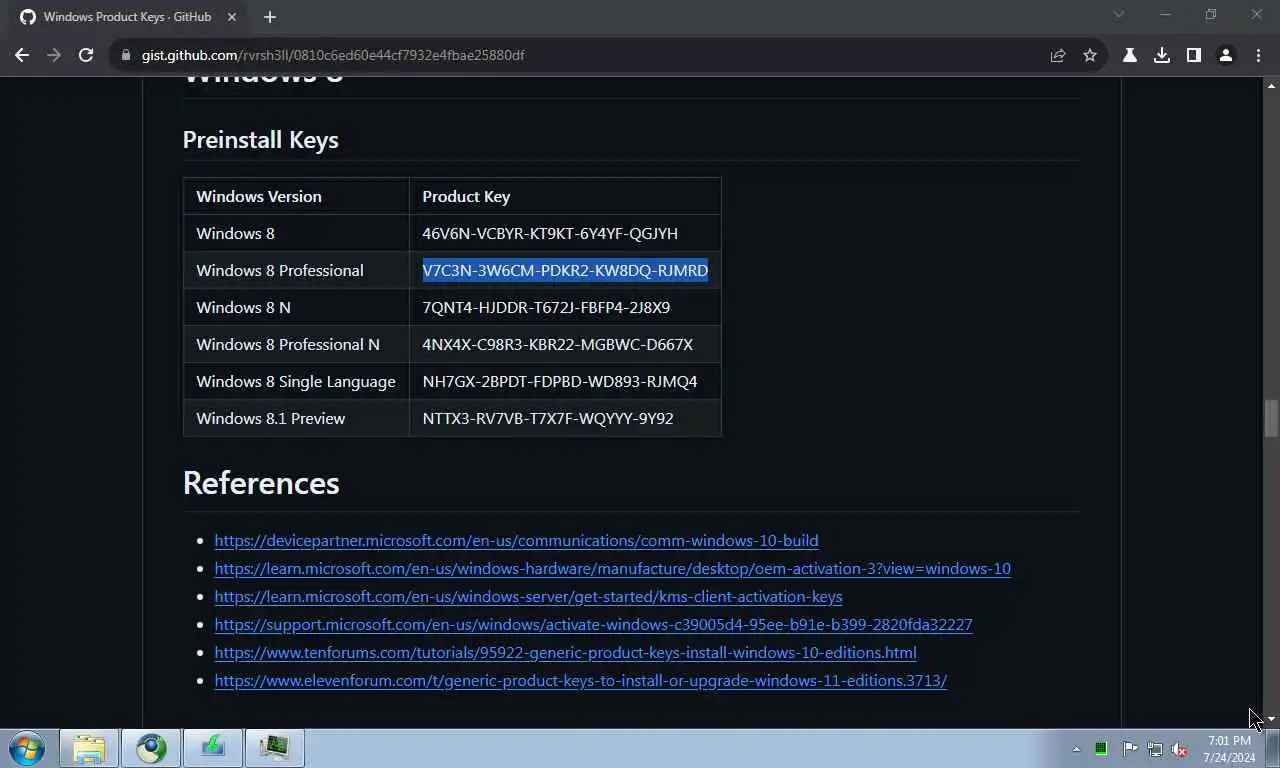
Task: Click the key 4NX4X-C98R3-KBR22-MGBWC-D667X
Action: click(x=557, y=344)
